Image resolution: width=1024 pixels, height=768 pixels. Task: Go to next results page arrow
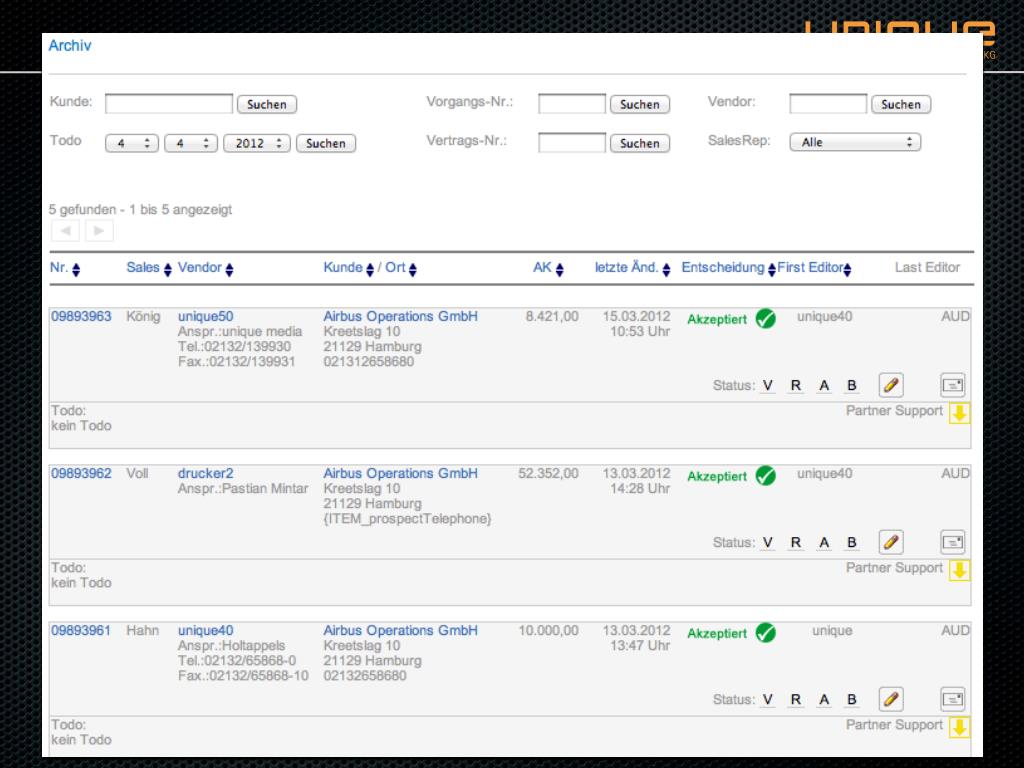(x=99, y=231)
